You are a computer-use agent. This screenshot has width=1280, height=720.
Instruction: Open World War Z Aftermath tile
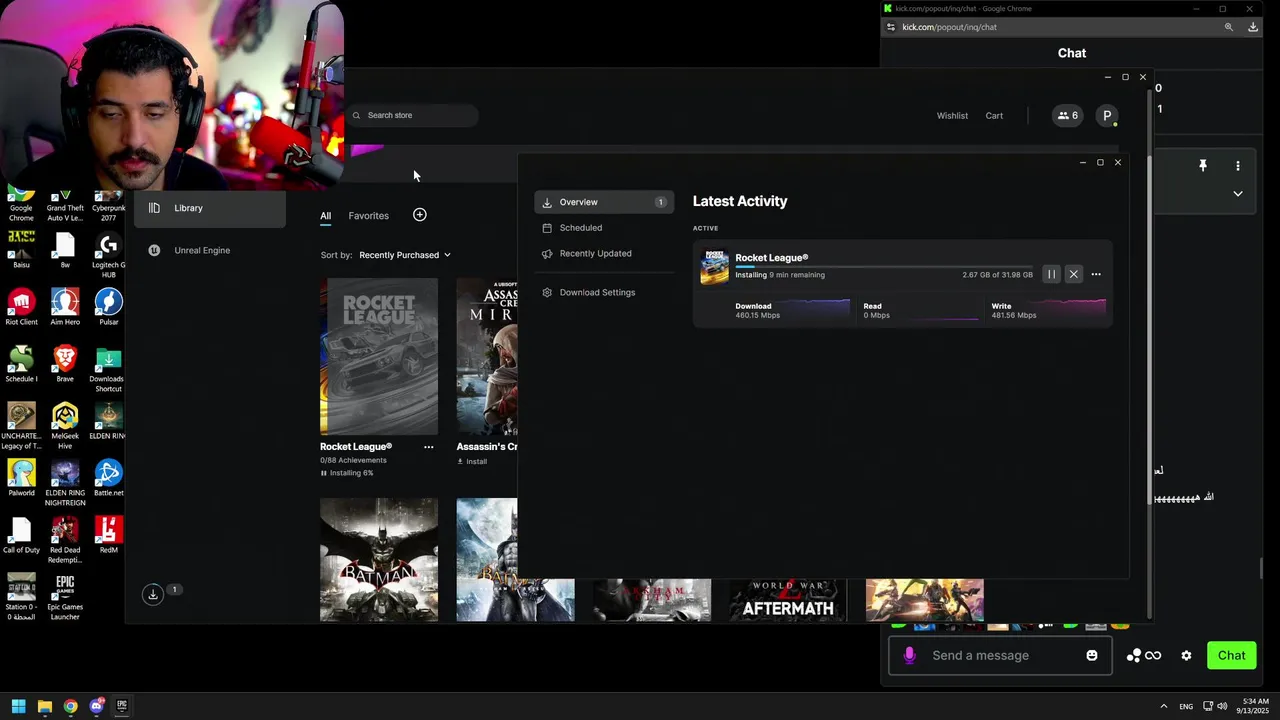click(x=788, y=600)
